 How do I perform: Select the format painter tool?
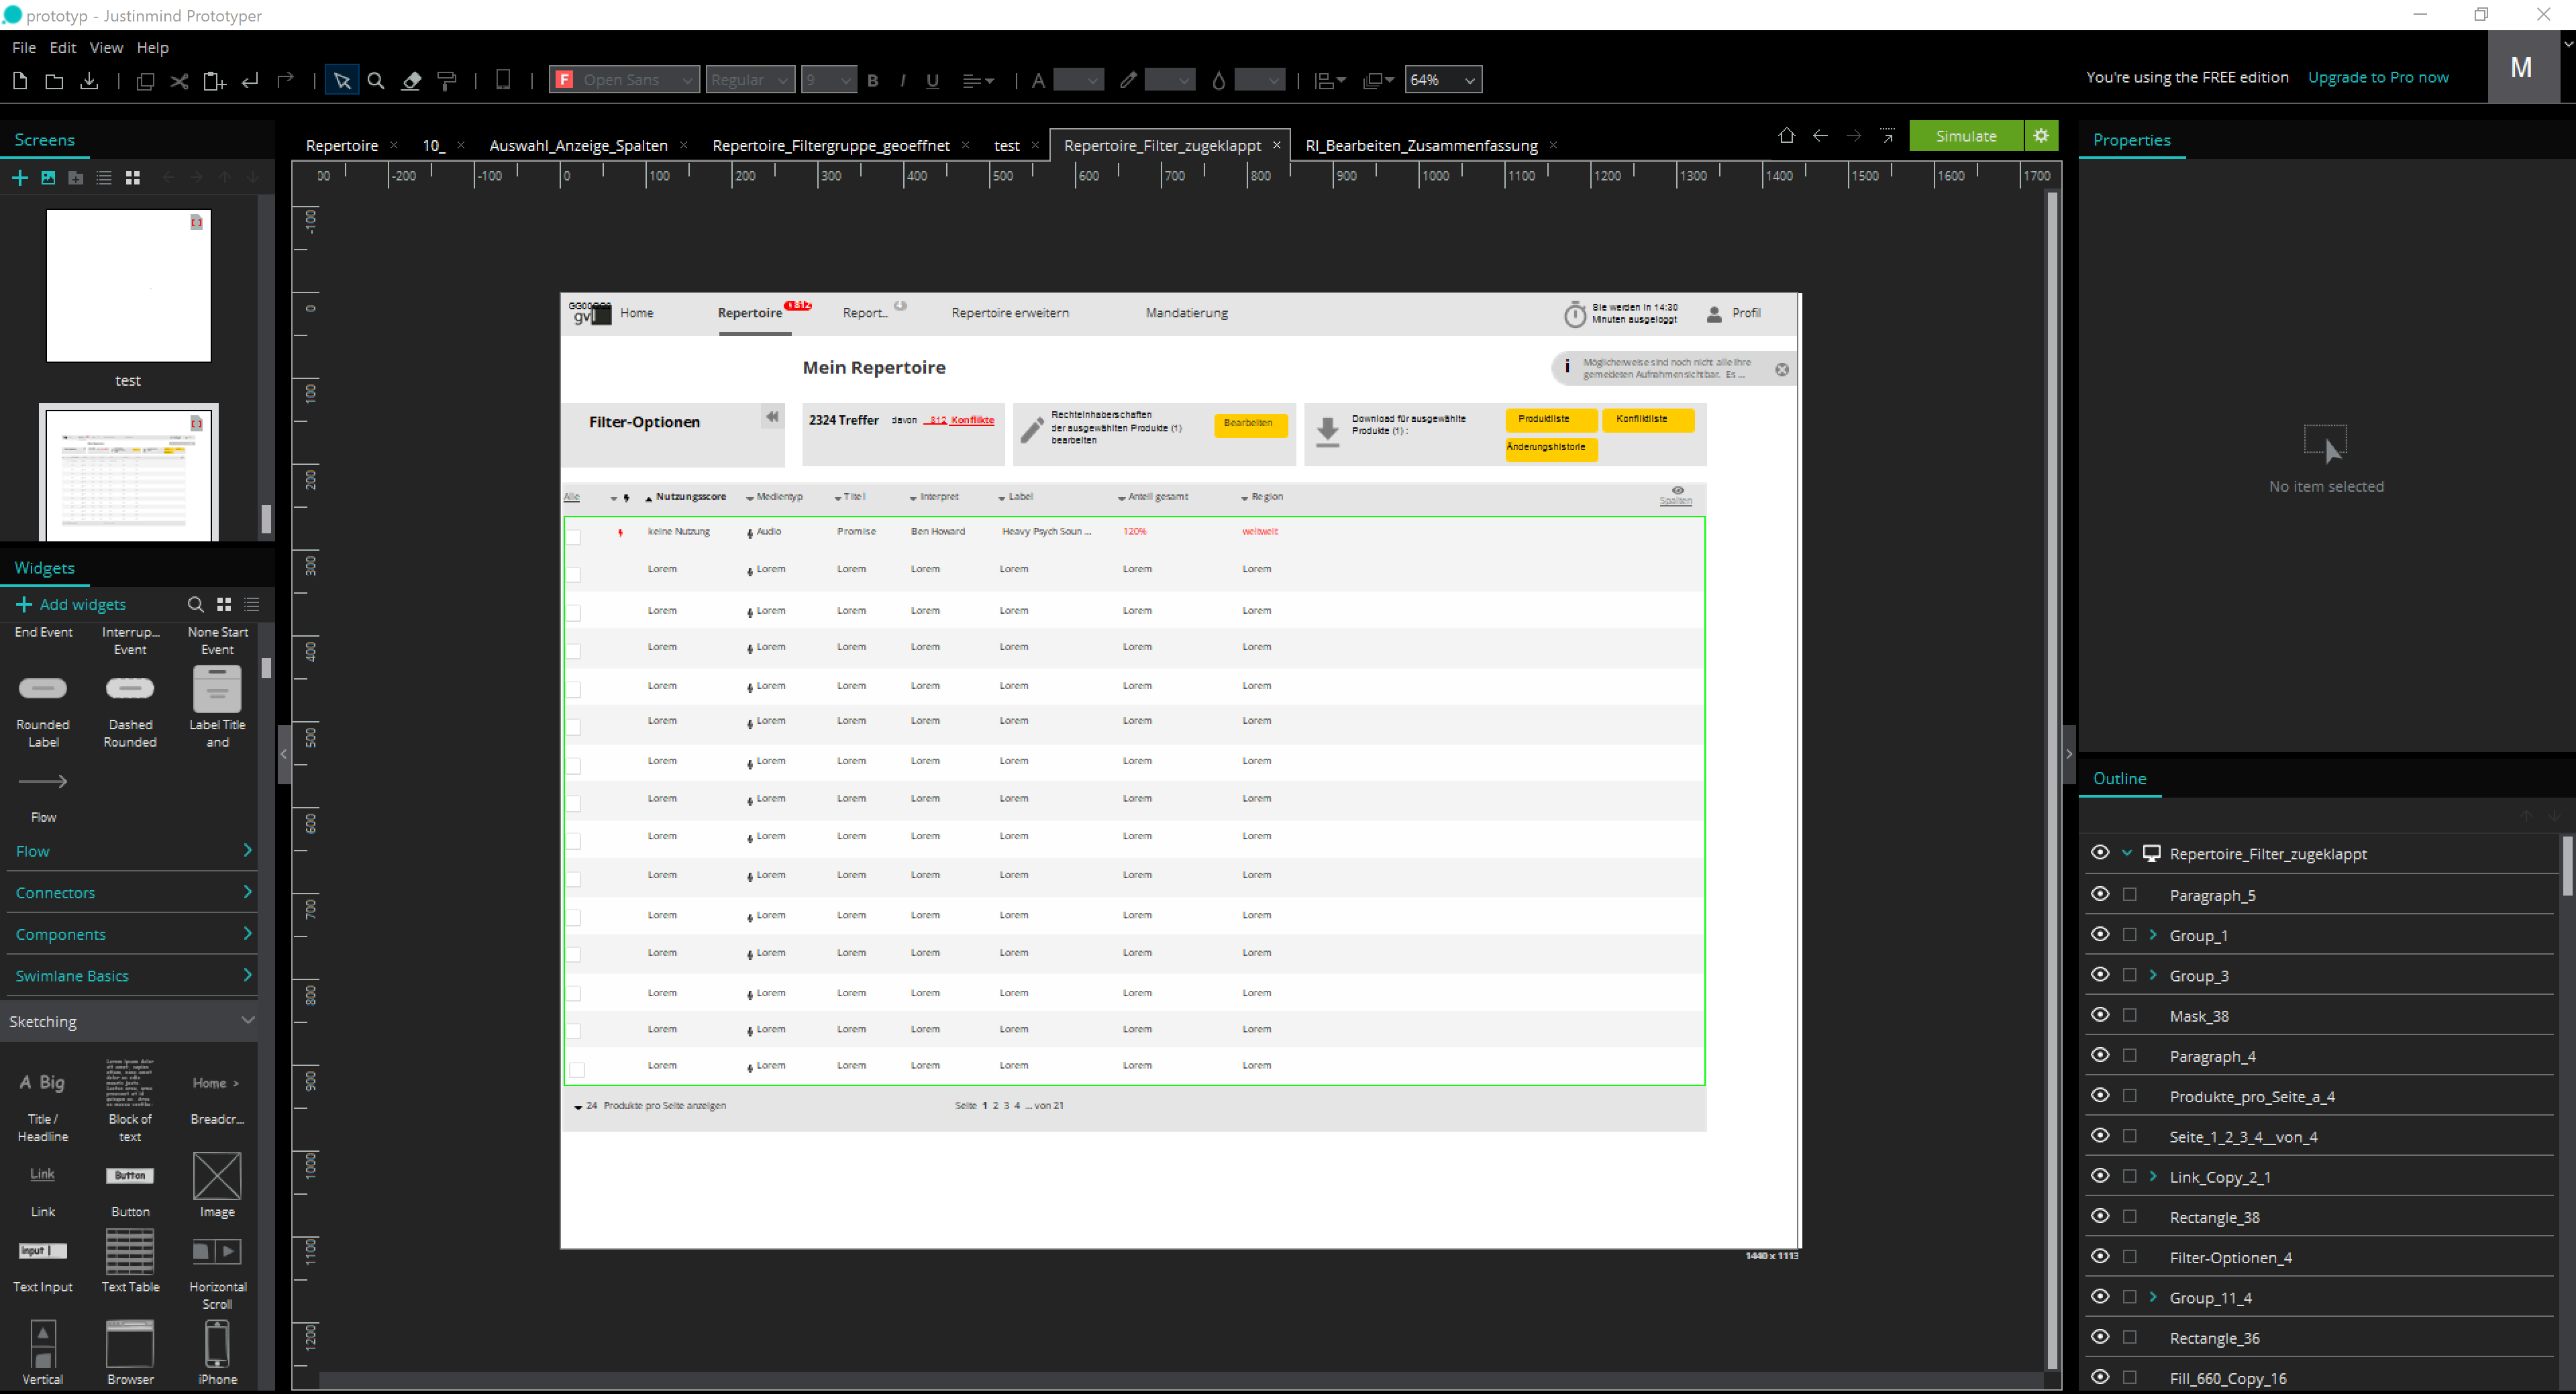tap(447, 80)
